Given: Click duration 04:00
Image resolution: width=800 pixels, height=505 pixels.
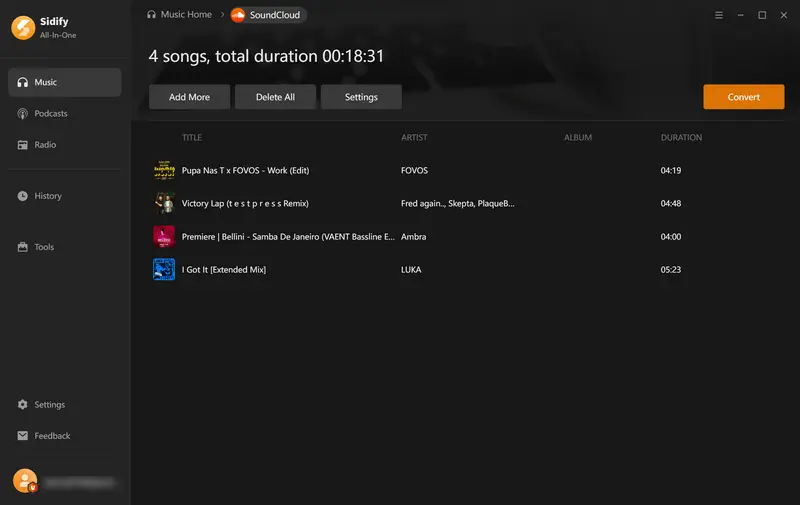Looking at the screenshot, I should click(x=671, y=237).
